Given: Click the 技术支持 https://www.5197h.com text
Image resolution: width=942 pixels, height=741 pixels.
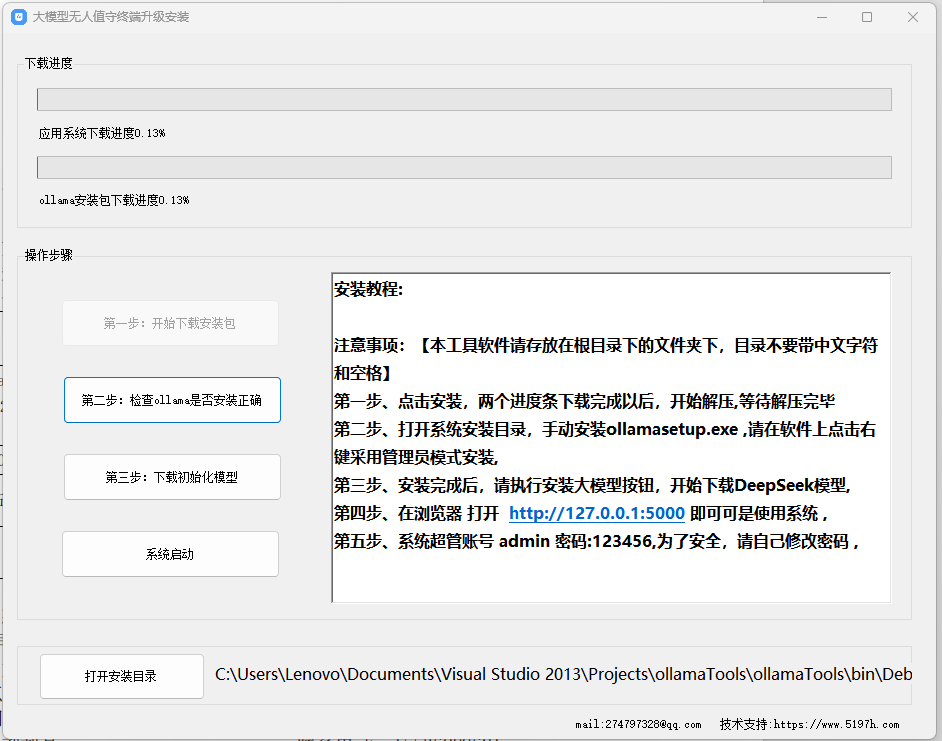Looking at the screenshot, I should coord(809,724).
